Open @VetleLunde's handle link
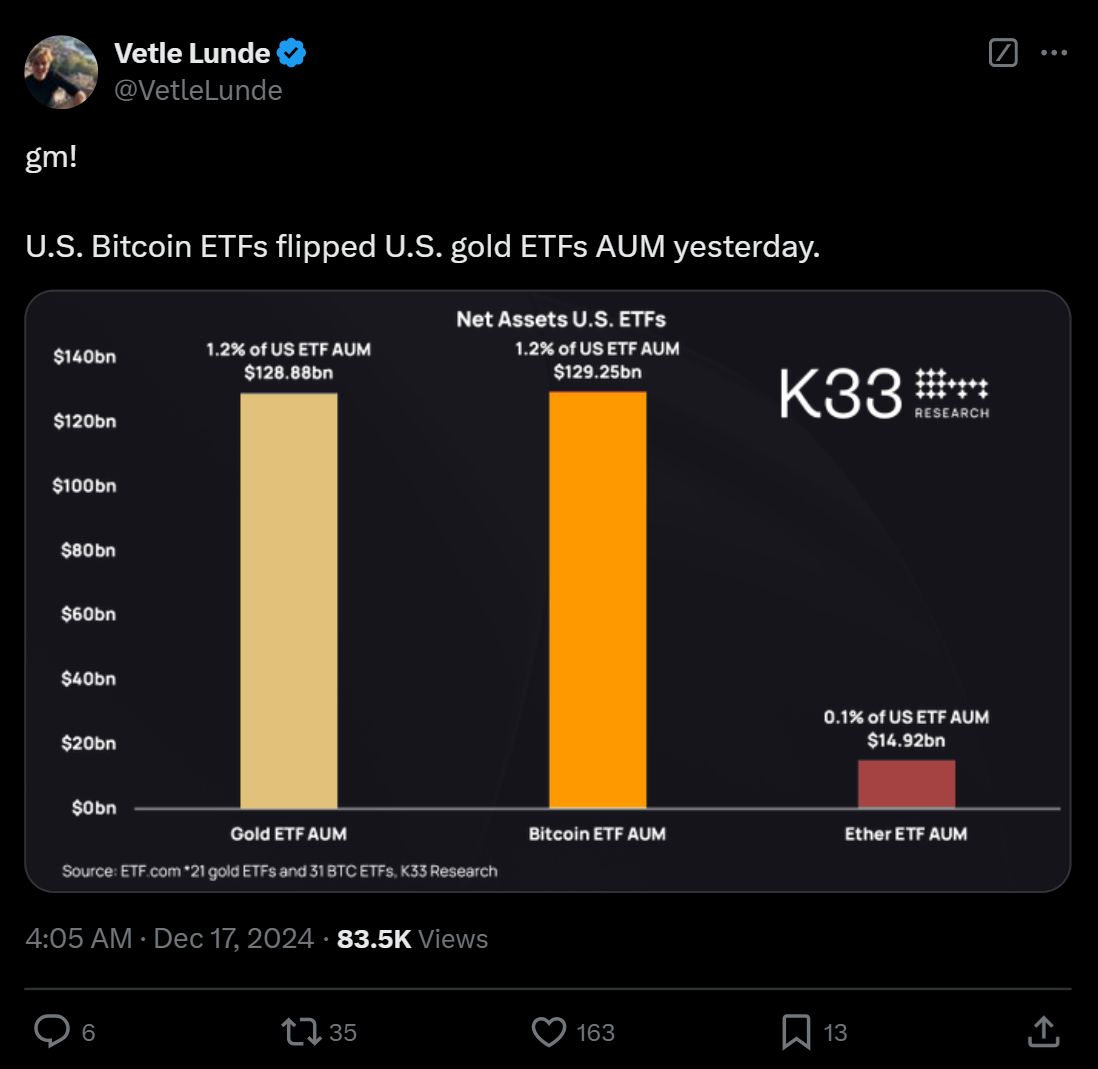This screenshot has height=1069, width=1098. (x=198, y=90)
